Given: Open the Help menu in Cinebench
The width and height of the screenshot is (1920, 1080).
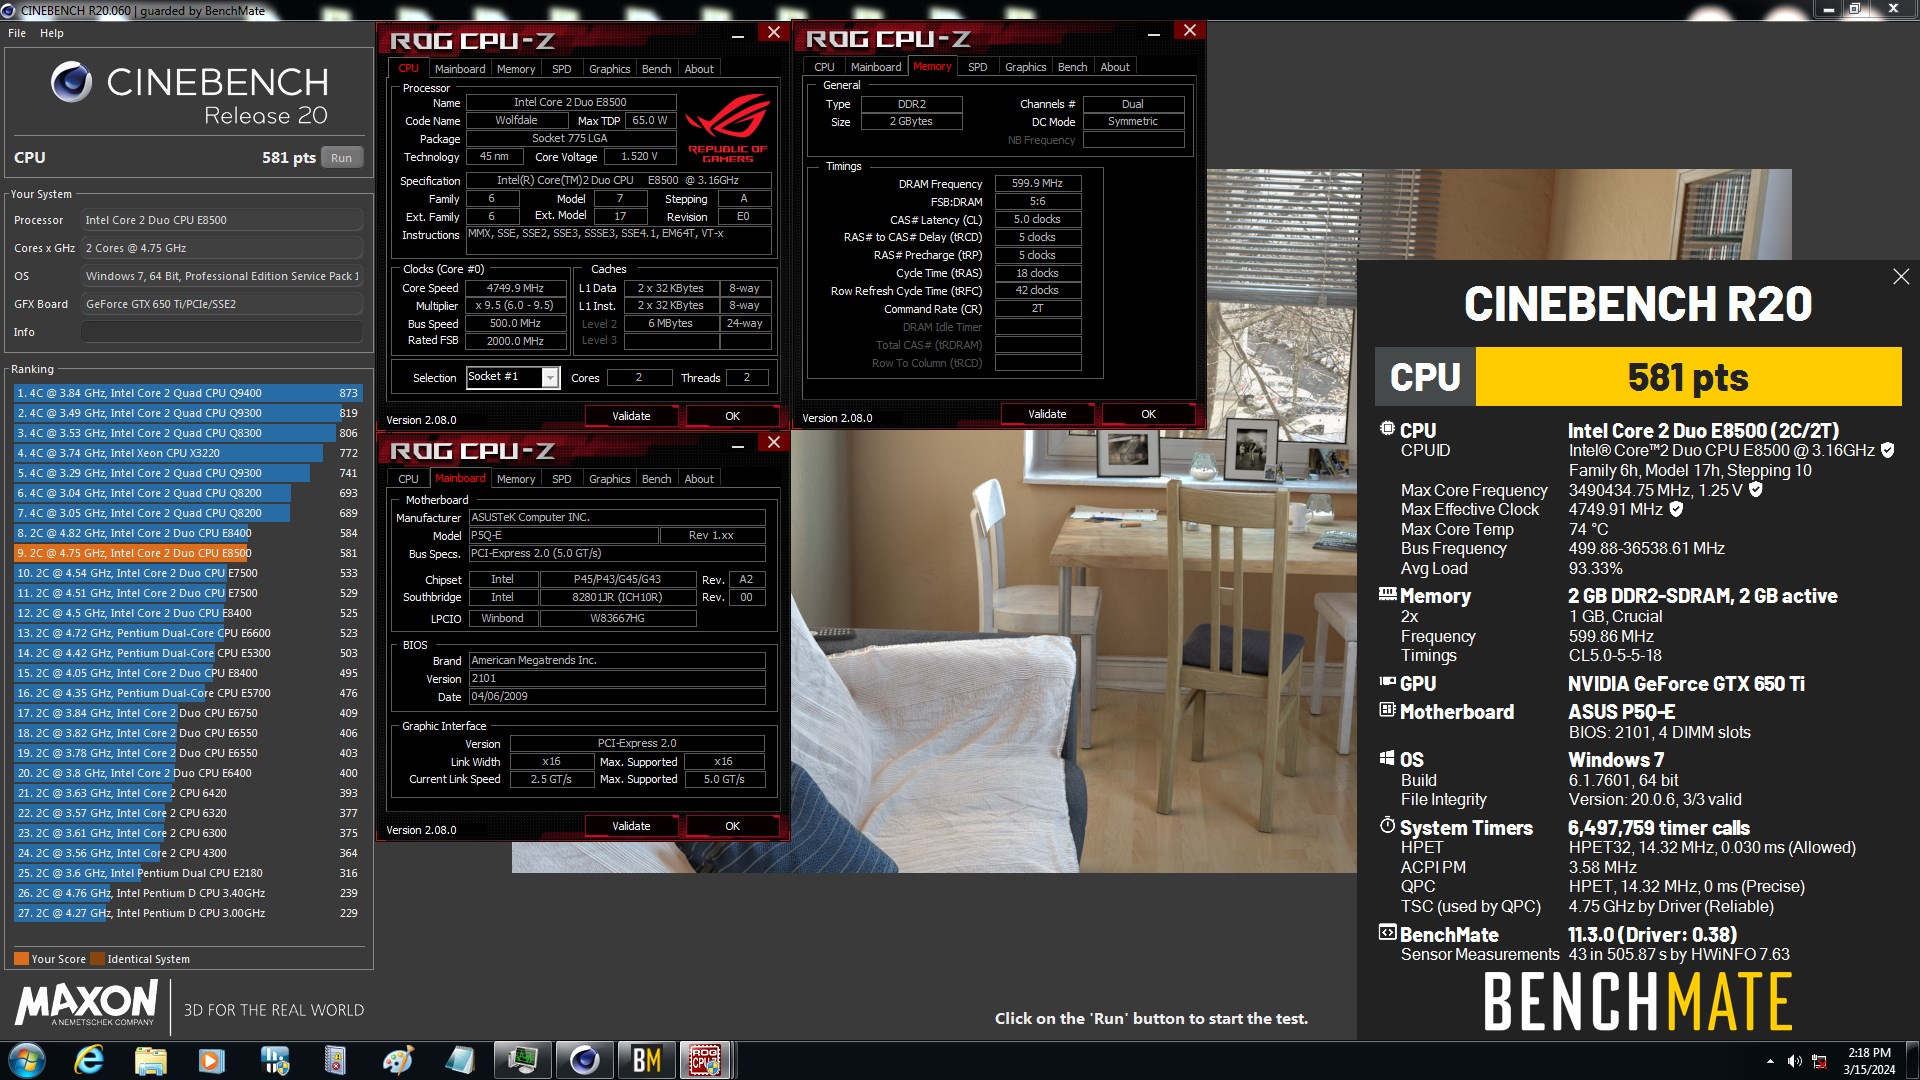Looking at the screenshot, I should pyautogui.click(x=52, y=33).
